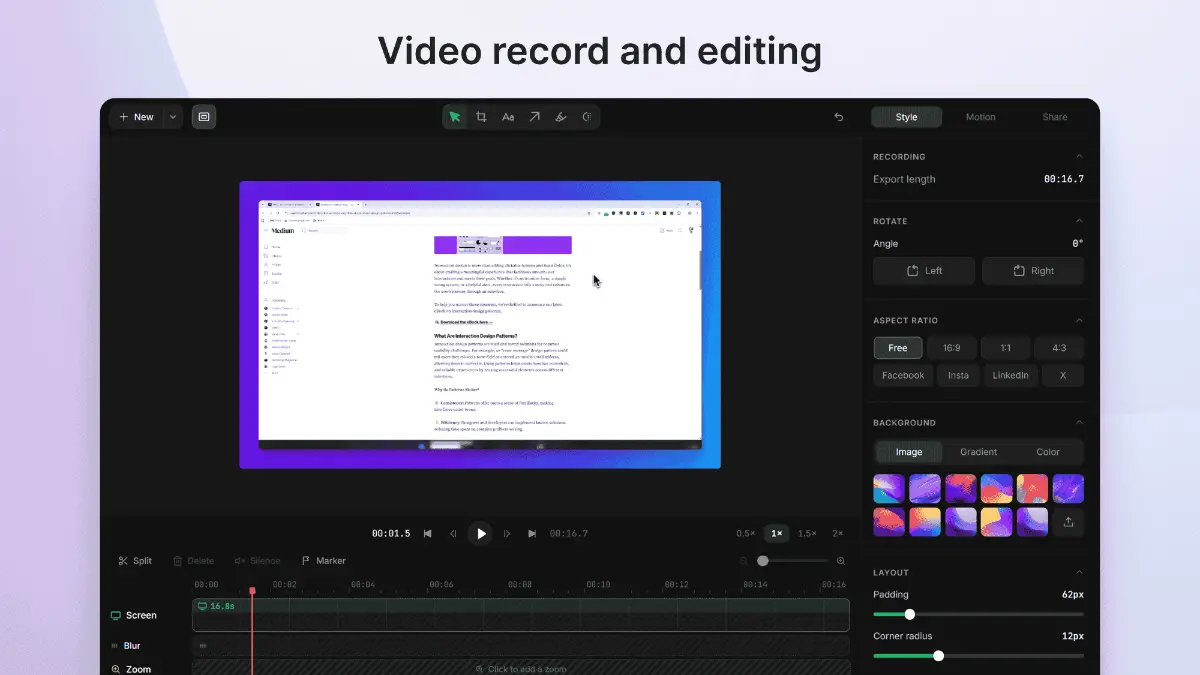Click the scissors Split button

pyautogui.click(x=135, y=561)
